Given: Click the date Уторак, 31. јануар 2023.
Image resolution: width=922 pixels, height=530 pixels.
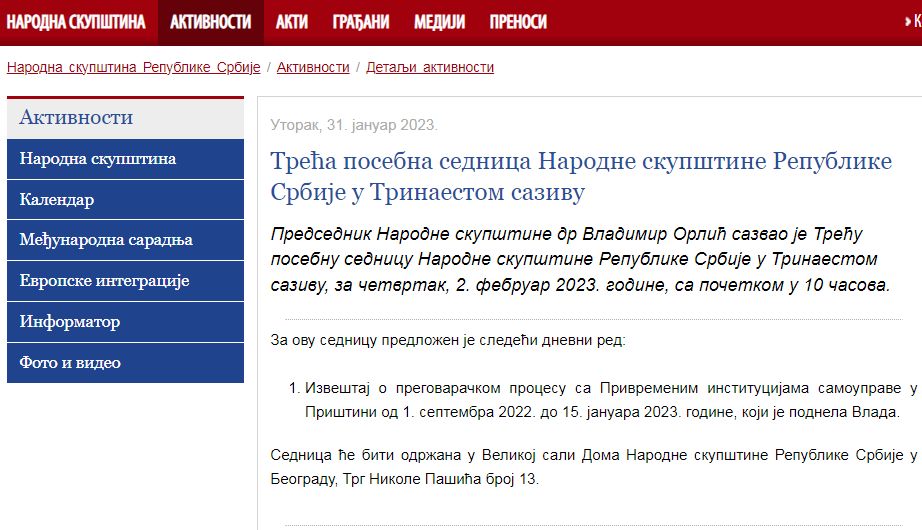Looking at the screenshot, I should tap(354, 125).
